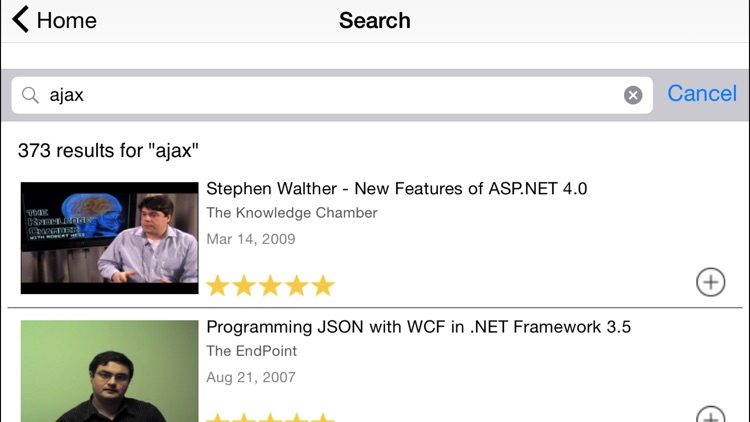Image resolution: width=750 pixels, height=422 pixels.
Task: Select the "New Features of ASP.NET 4.0" title
Action: (x=396, y=188)
